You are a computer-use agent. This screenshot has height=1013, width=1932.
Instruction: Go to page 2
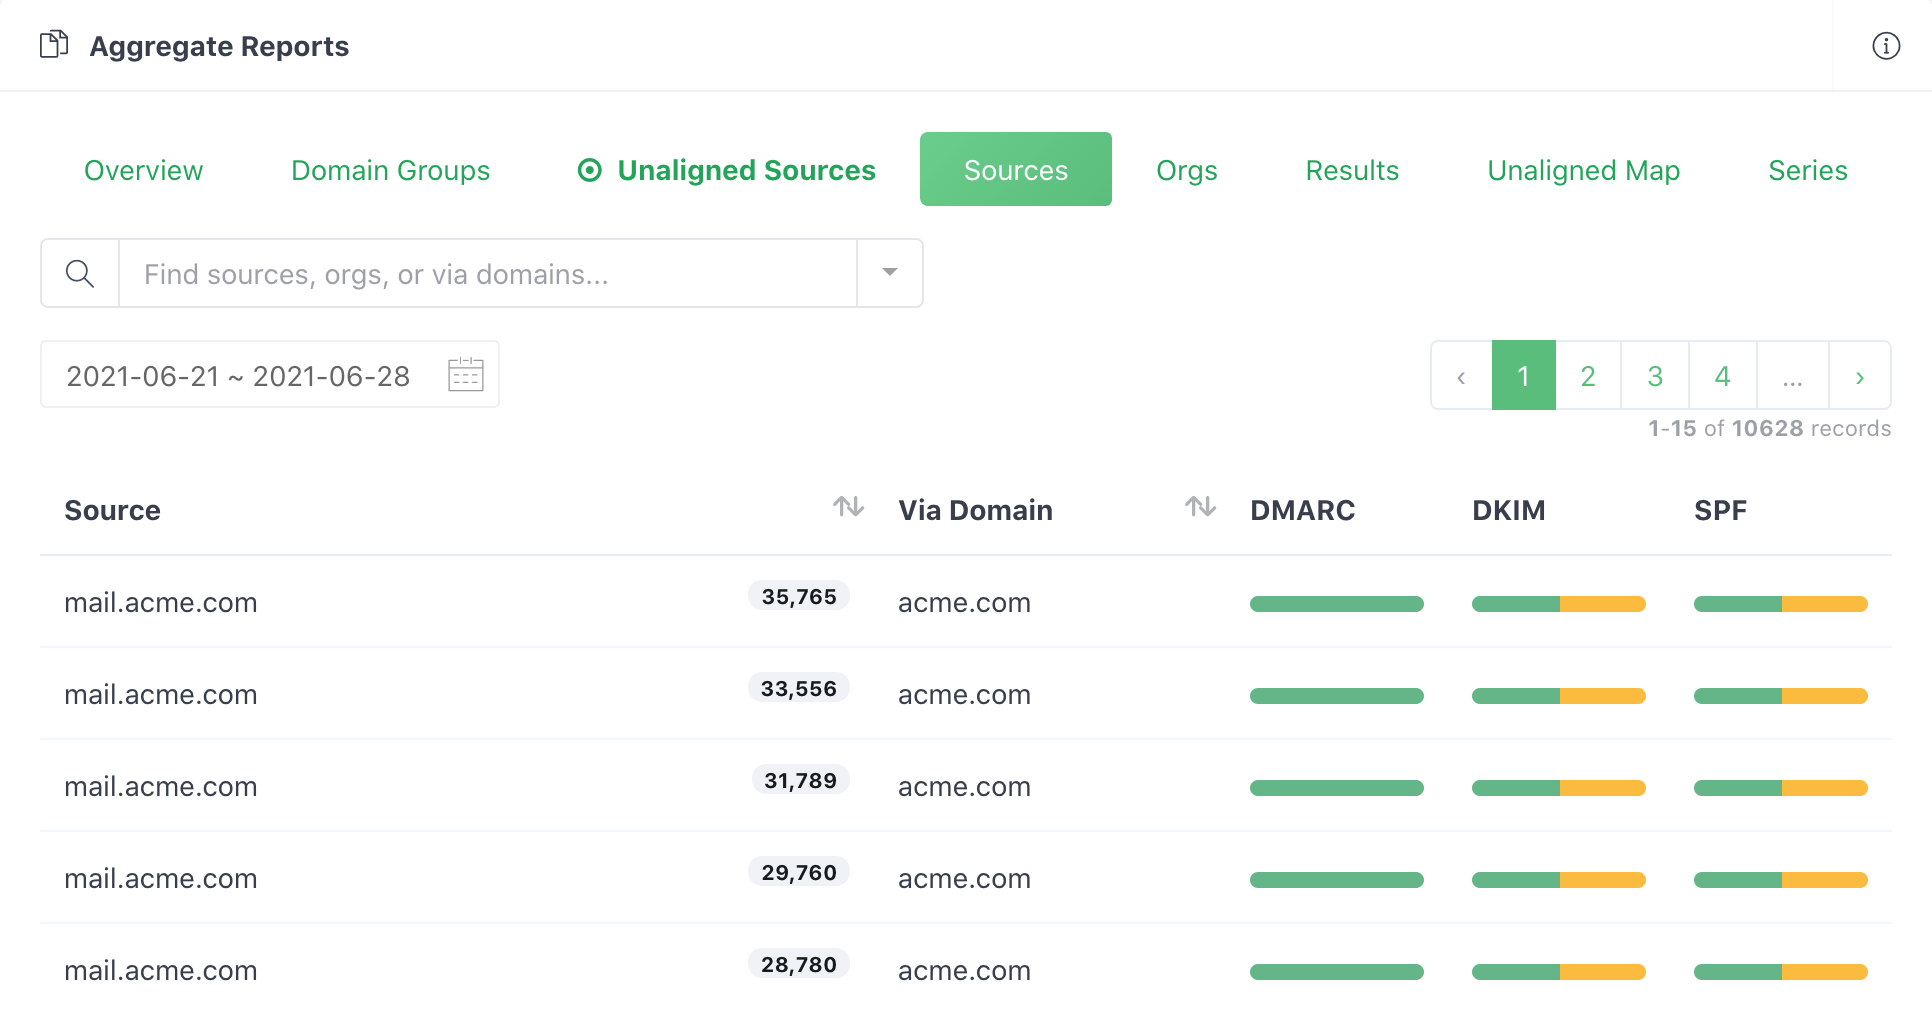pyautogui.click(x=1588, y=375)
